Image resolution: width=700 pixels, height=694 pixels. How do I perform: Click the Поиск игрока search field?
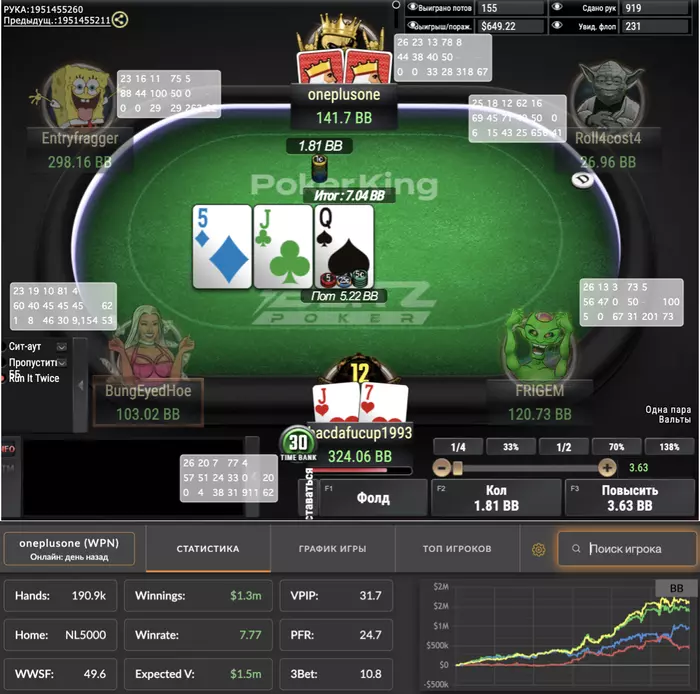click(x=627, y=549)
